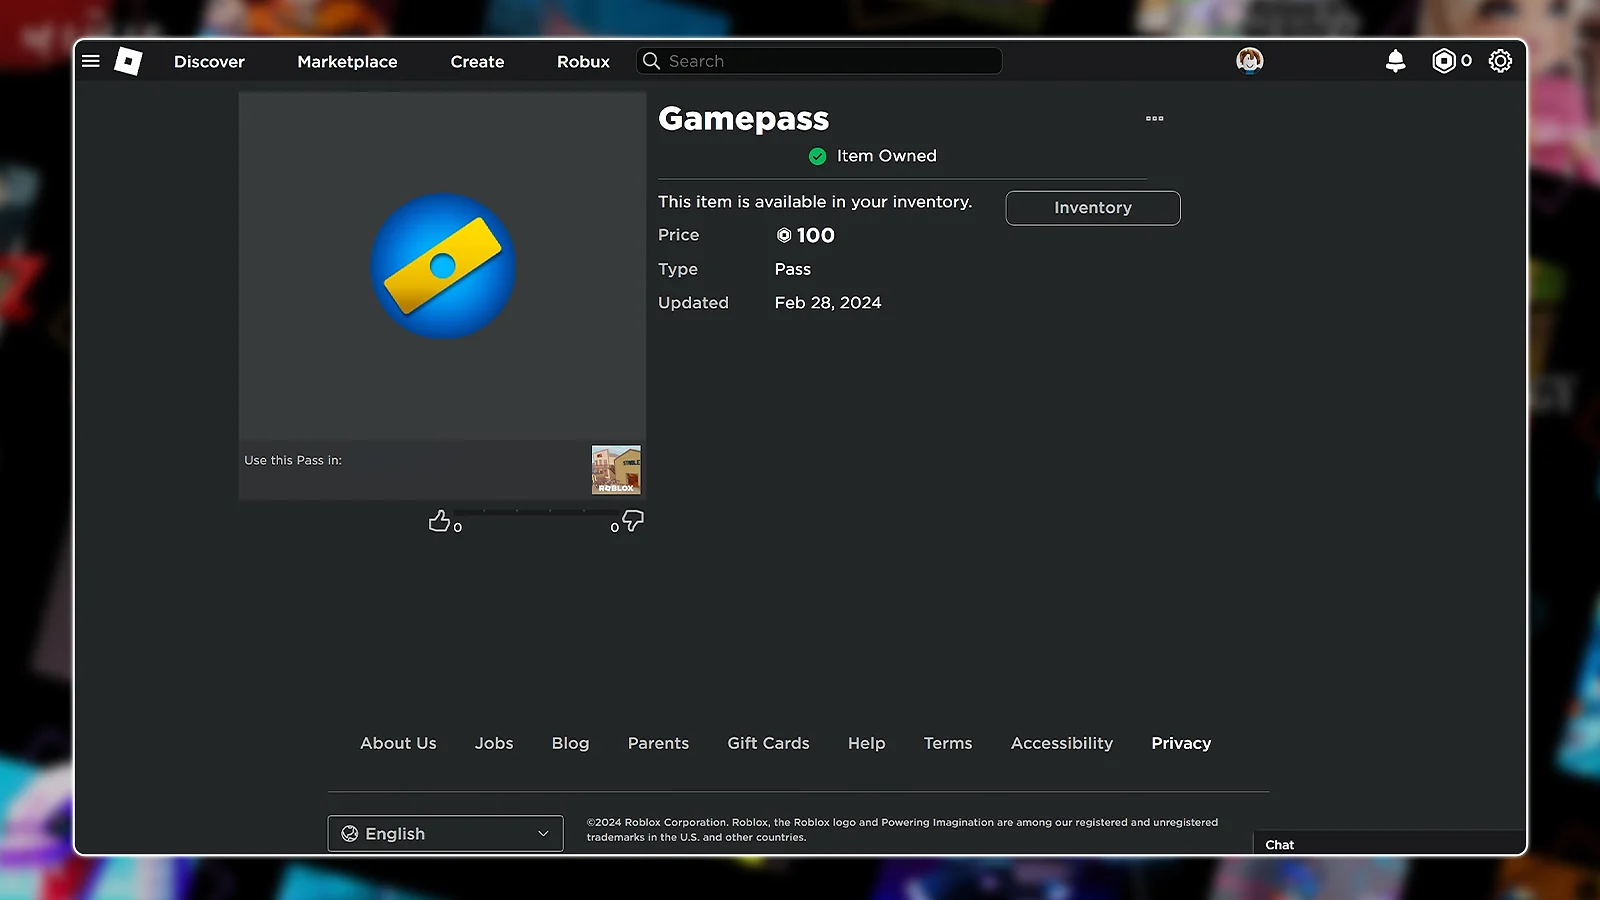
Task: Click the thumbs up like icon
Action: (439, 521)
